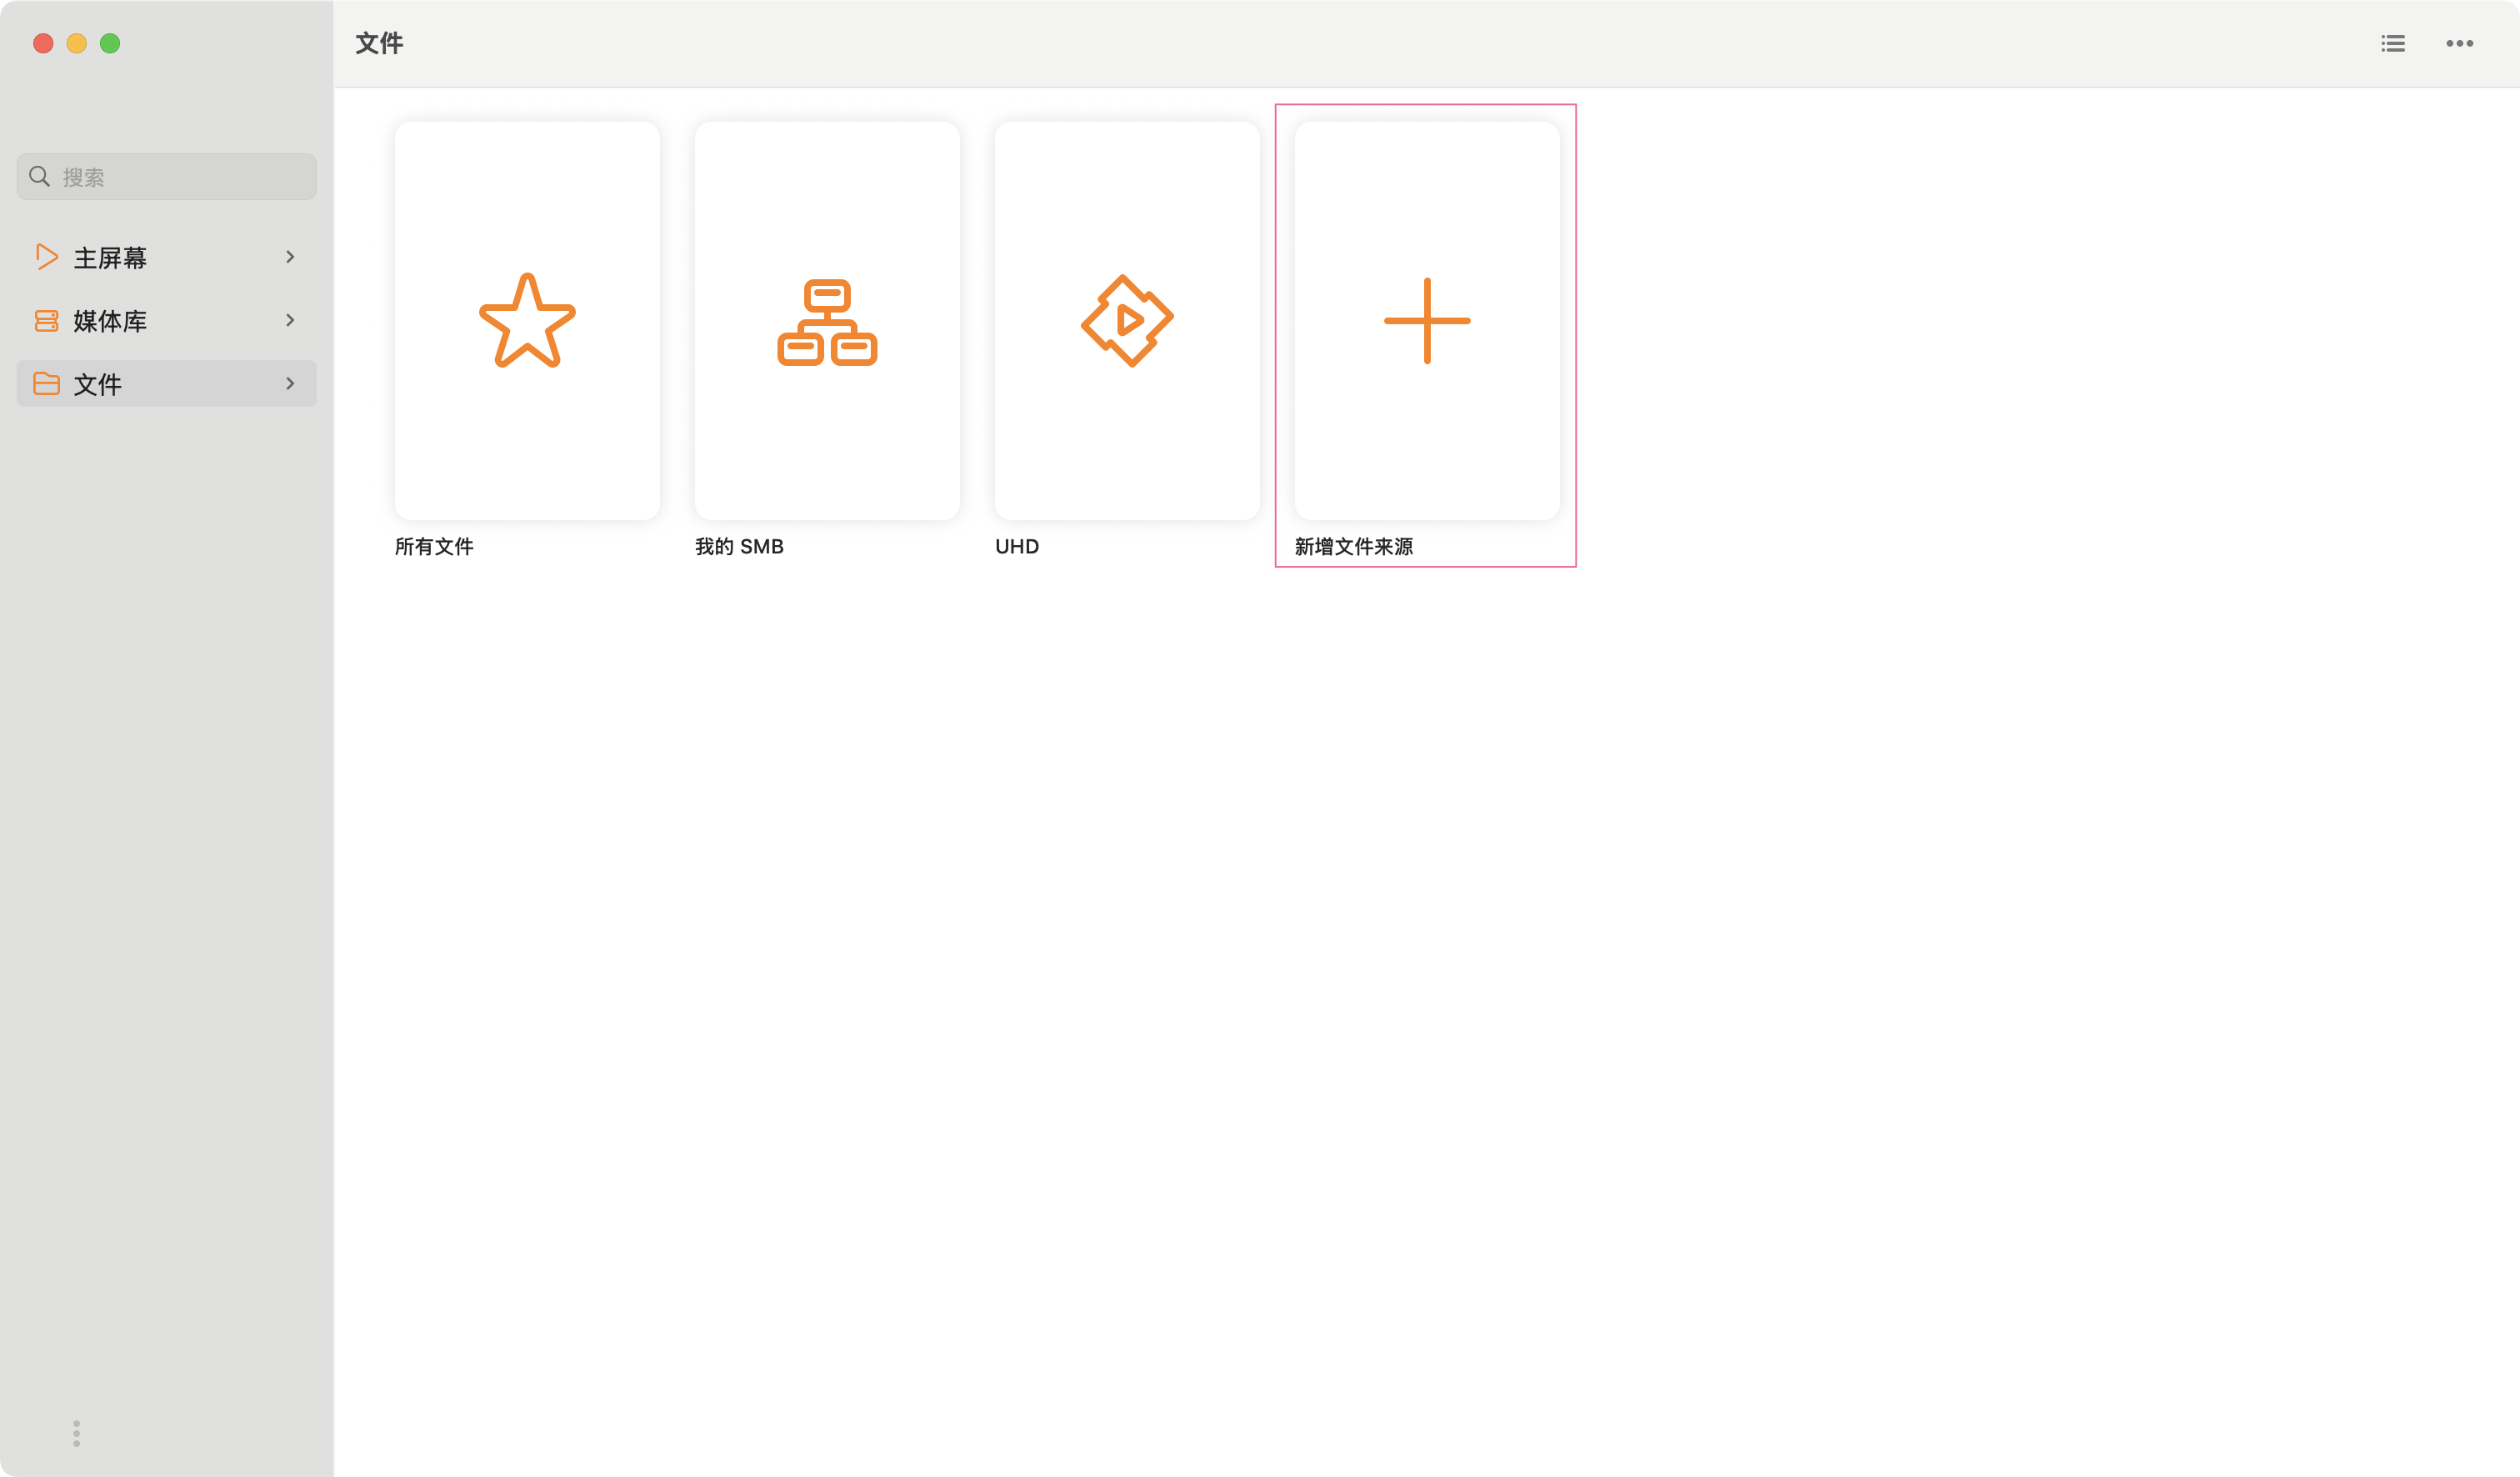
Task: Click the magnifier icon in search box
Action: point(40,177)
